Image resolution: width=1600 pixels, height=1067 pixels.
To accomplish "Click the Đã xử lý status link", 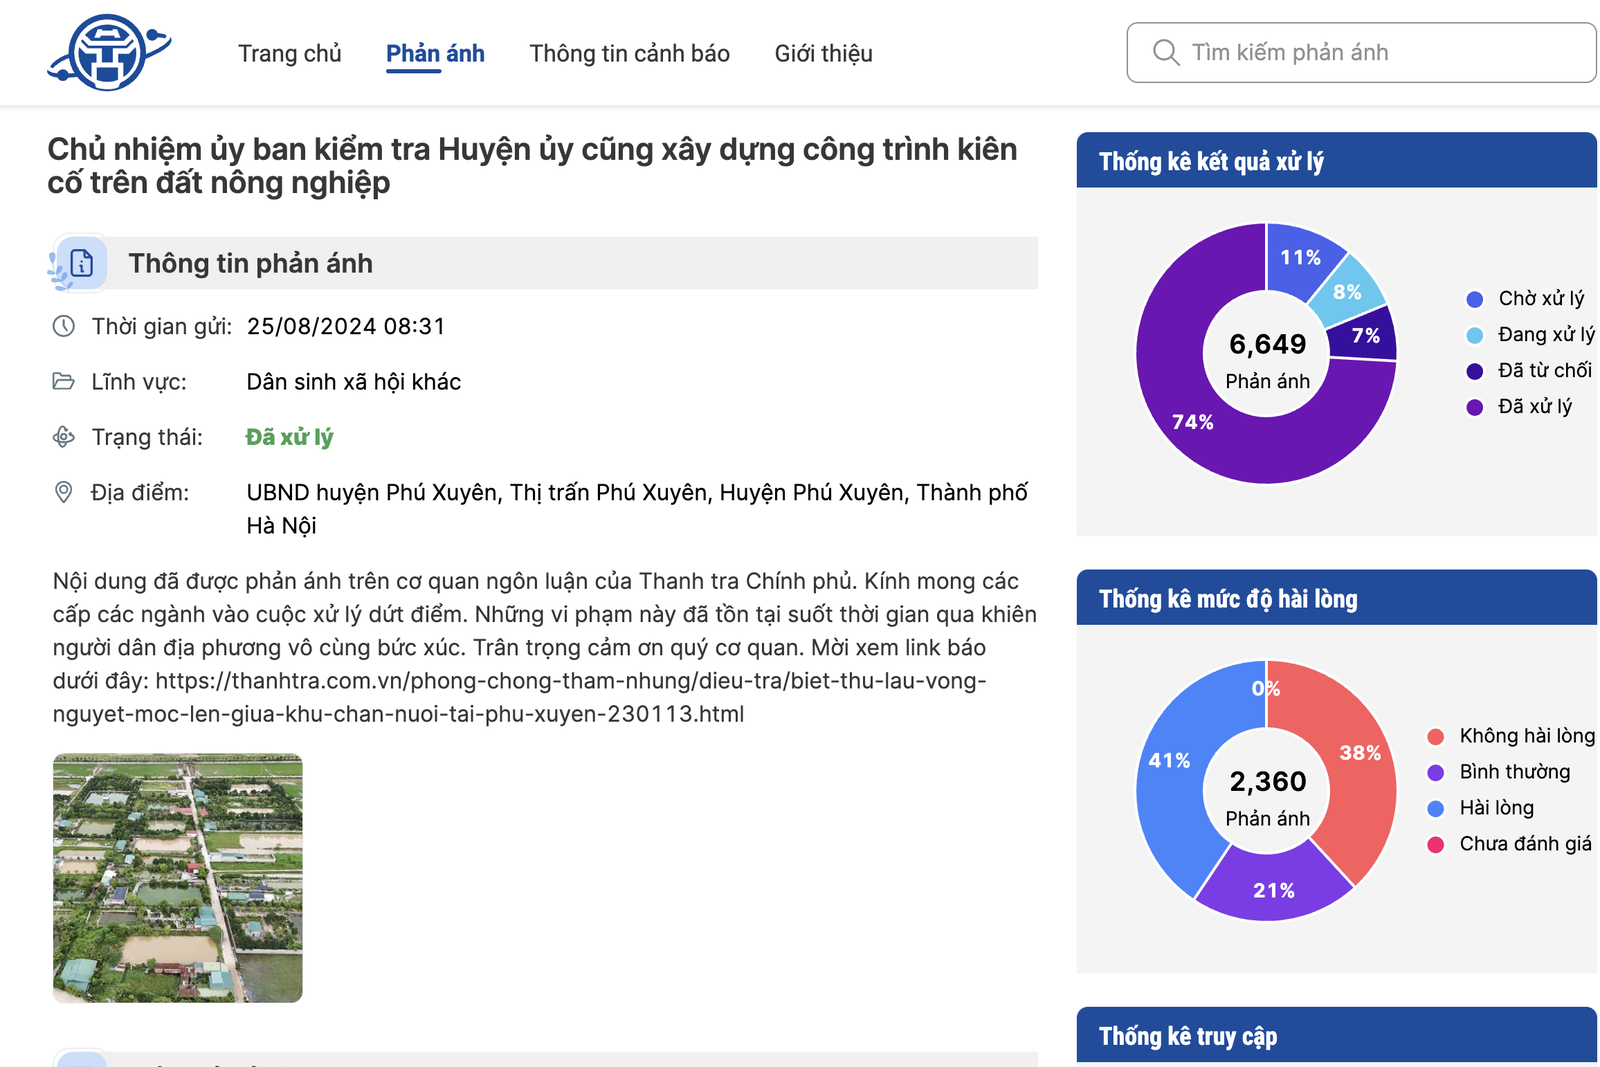I will pos(289,437).
